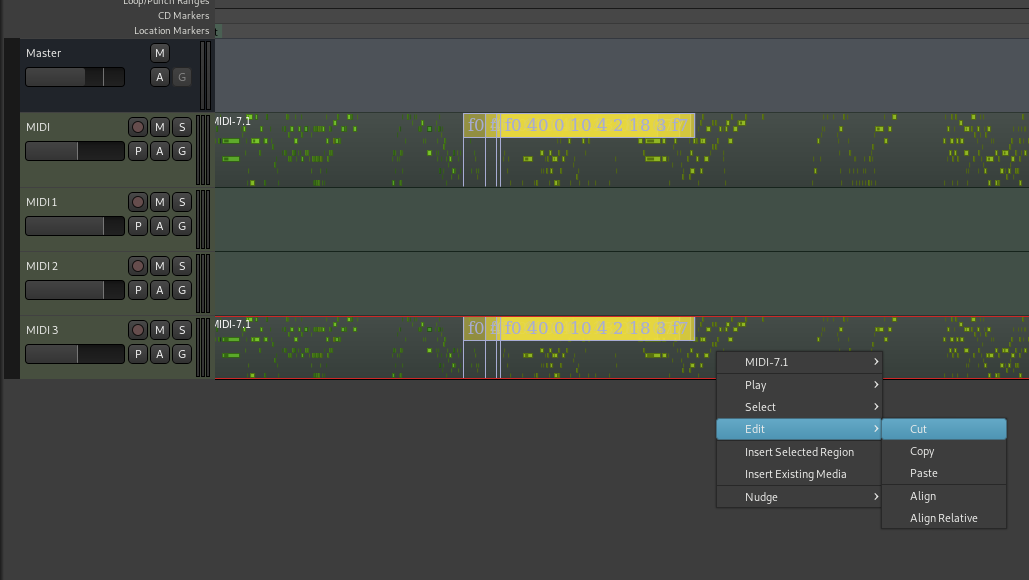Image resolution: width=1029 pixels, height=580 pixels.
Task: Adjust the MIDI 2 track fader
Action: 75,290
